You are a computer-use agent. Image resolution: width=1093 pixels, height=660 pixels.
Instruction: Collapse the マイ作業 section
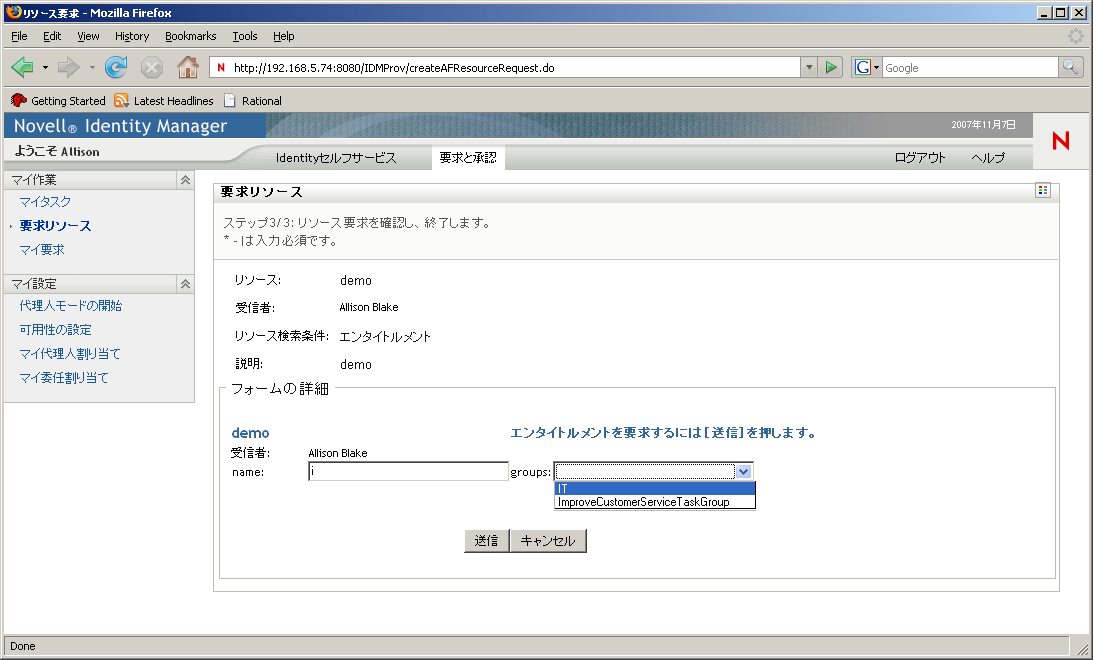click(x=185, y=180)
